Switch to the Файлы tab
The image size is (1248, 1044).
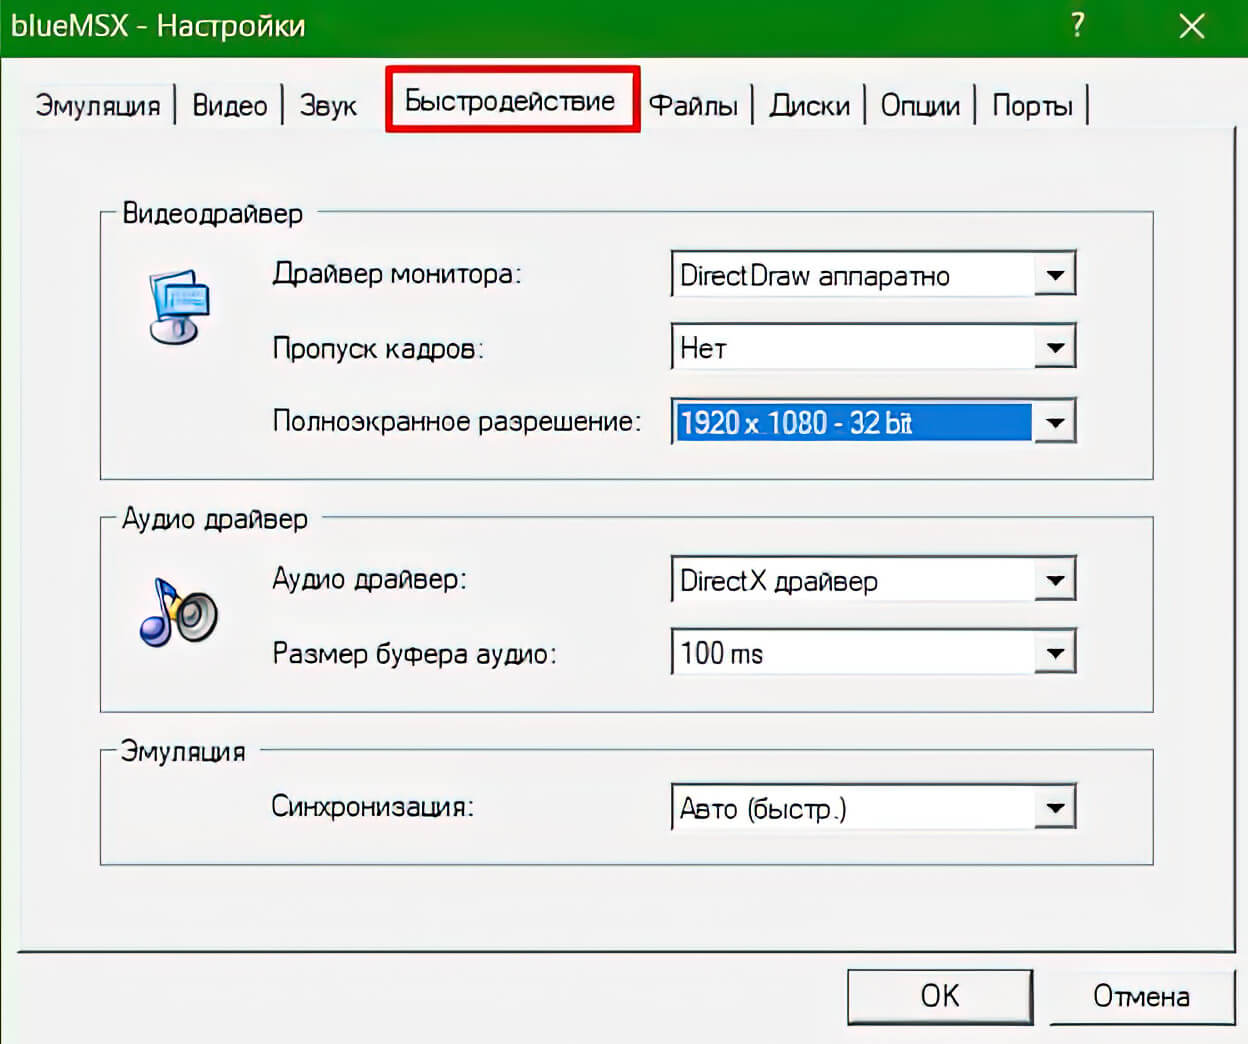click(x=693, y=106)
